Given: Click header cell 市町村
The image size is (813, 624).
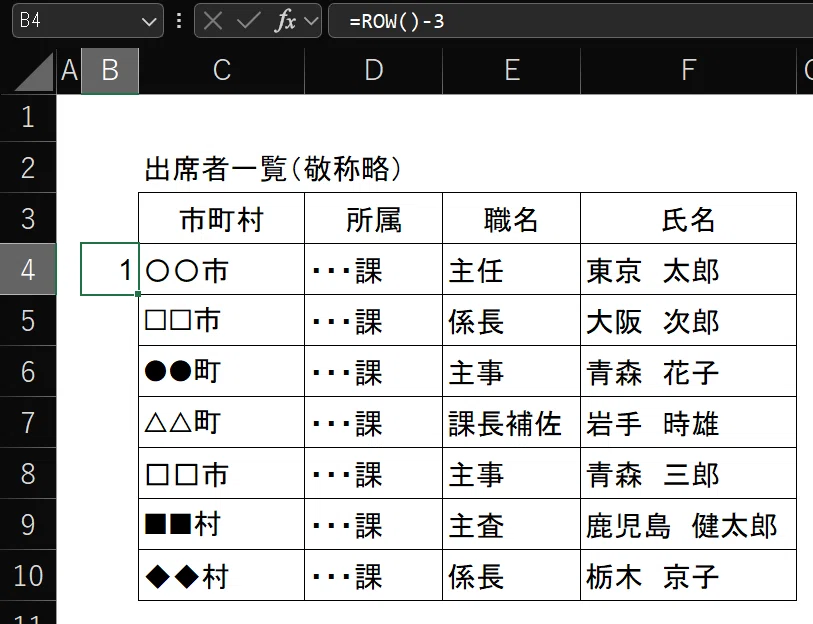Looking at the screenshot, I should (x=221, y=218).
